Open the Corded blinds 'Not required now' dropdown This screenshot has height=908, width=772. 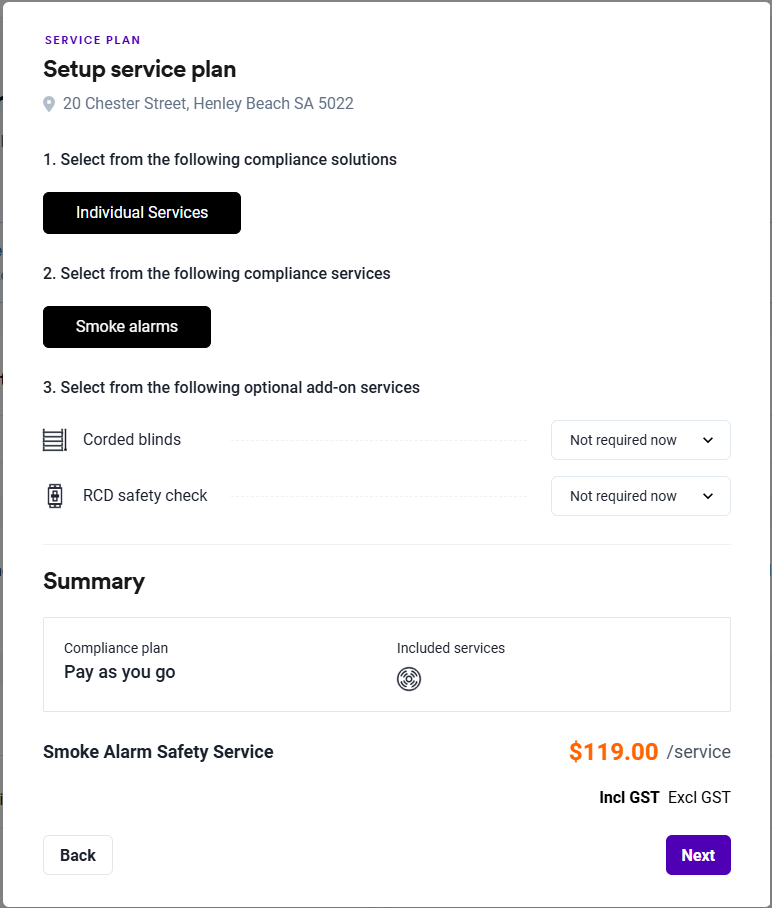pyautogui.click(x=641, y=440)
